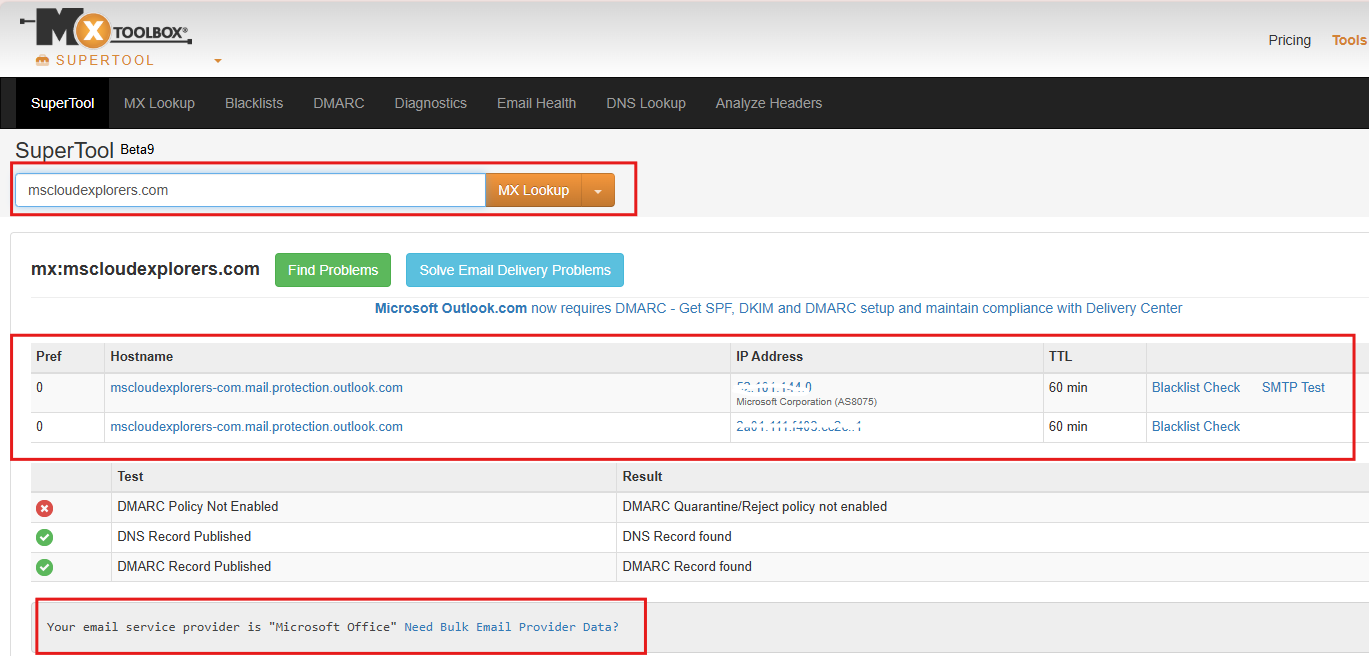Screen dimensions: 1369x656
Task: Select mx:mscloudexplorers.com heading
Action: click(x=146, y=269)
